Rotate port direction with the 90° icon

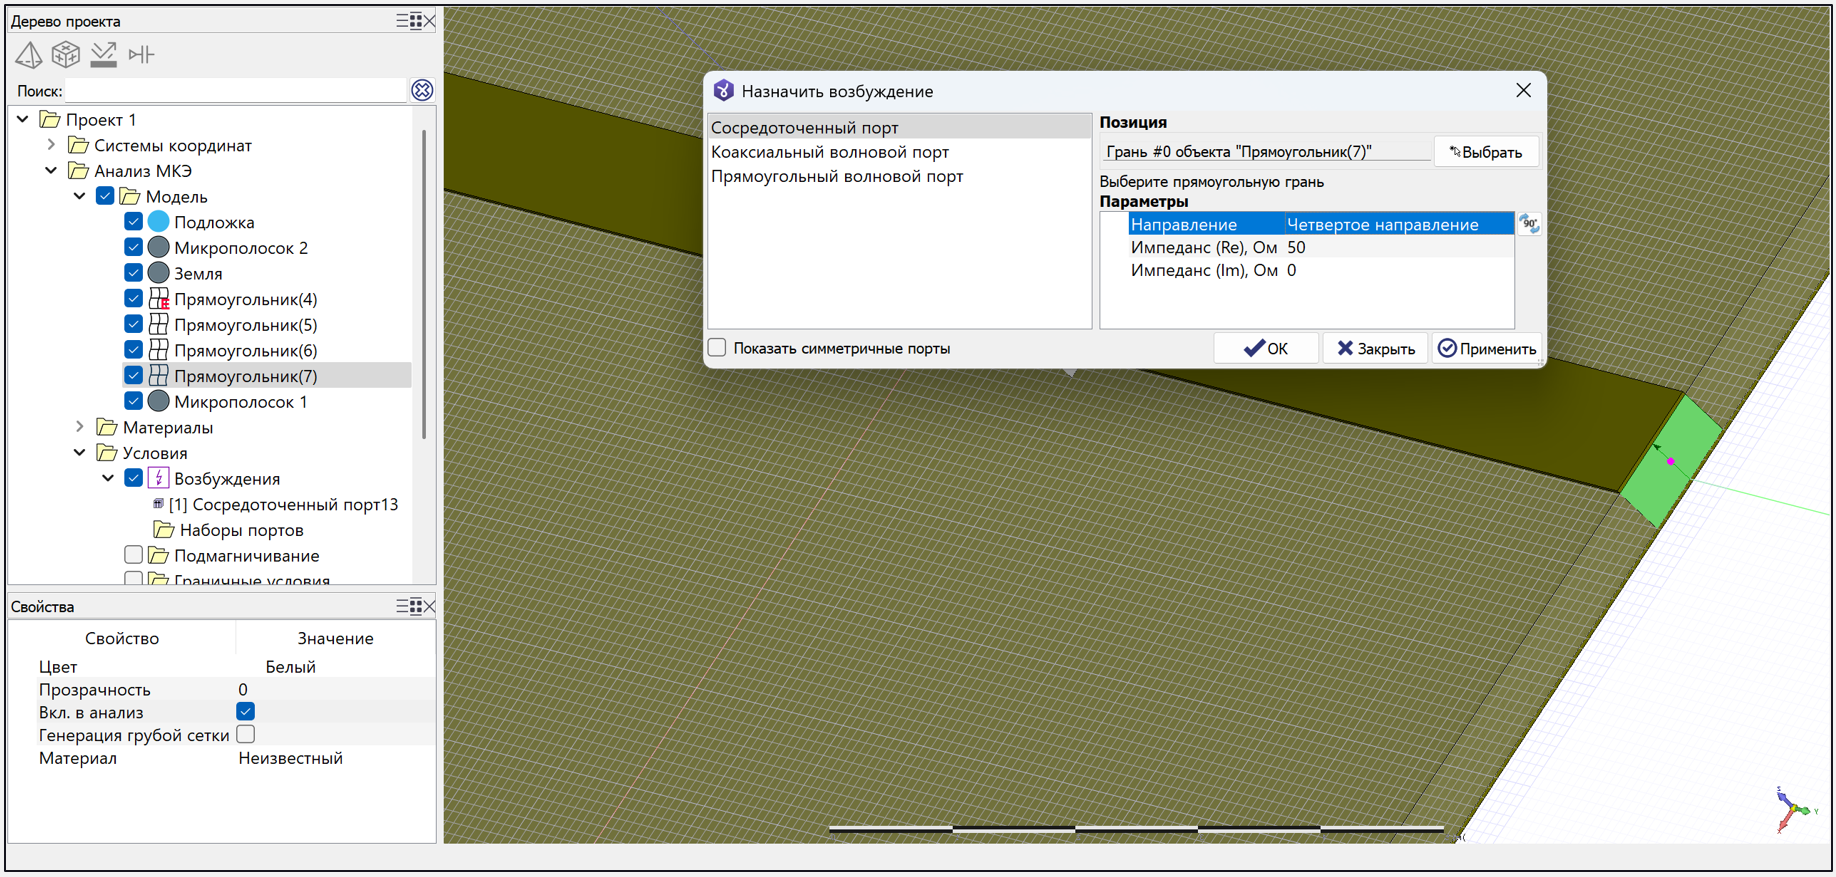1529,224
